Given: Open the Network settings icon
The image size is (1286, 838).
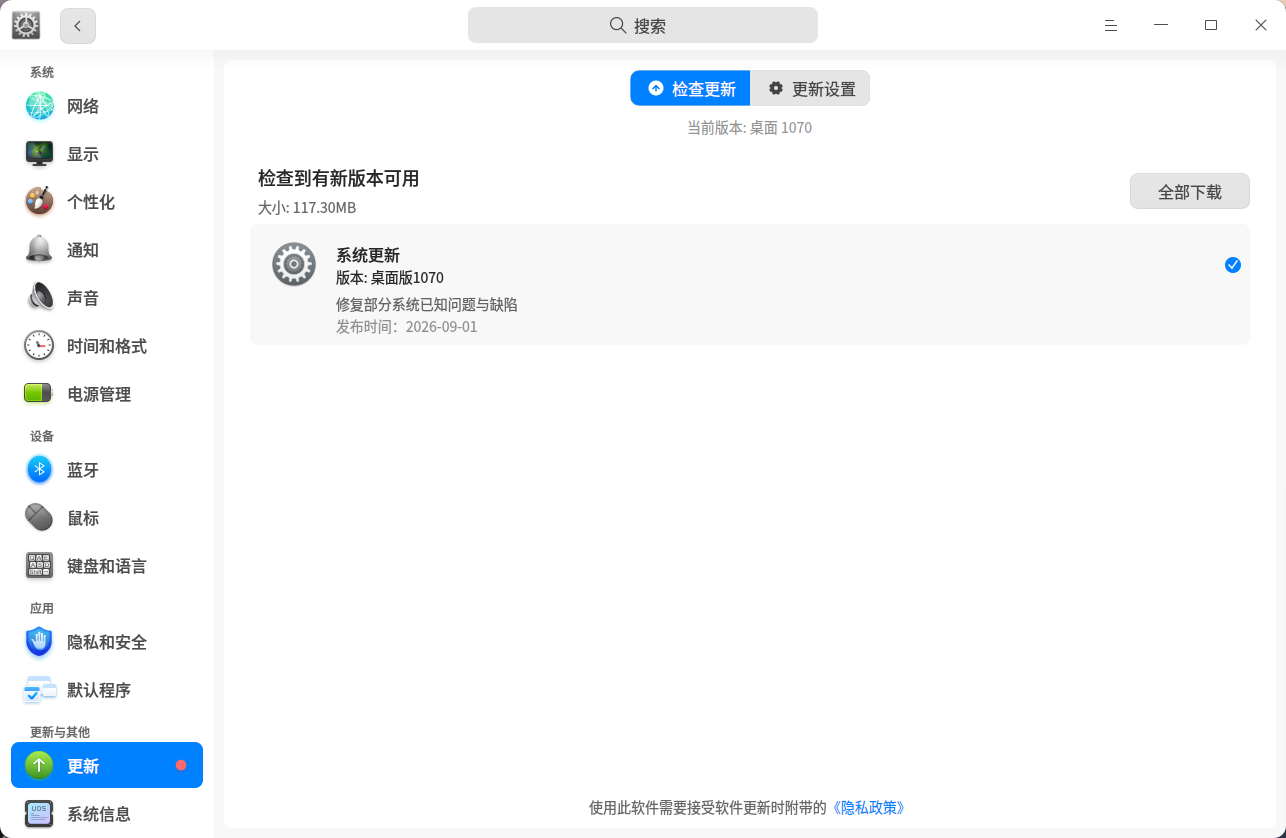Looking at the screenshot, I should 39,106.
